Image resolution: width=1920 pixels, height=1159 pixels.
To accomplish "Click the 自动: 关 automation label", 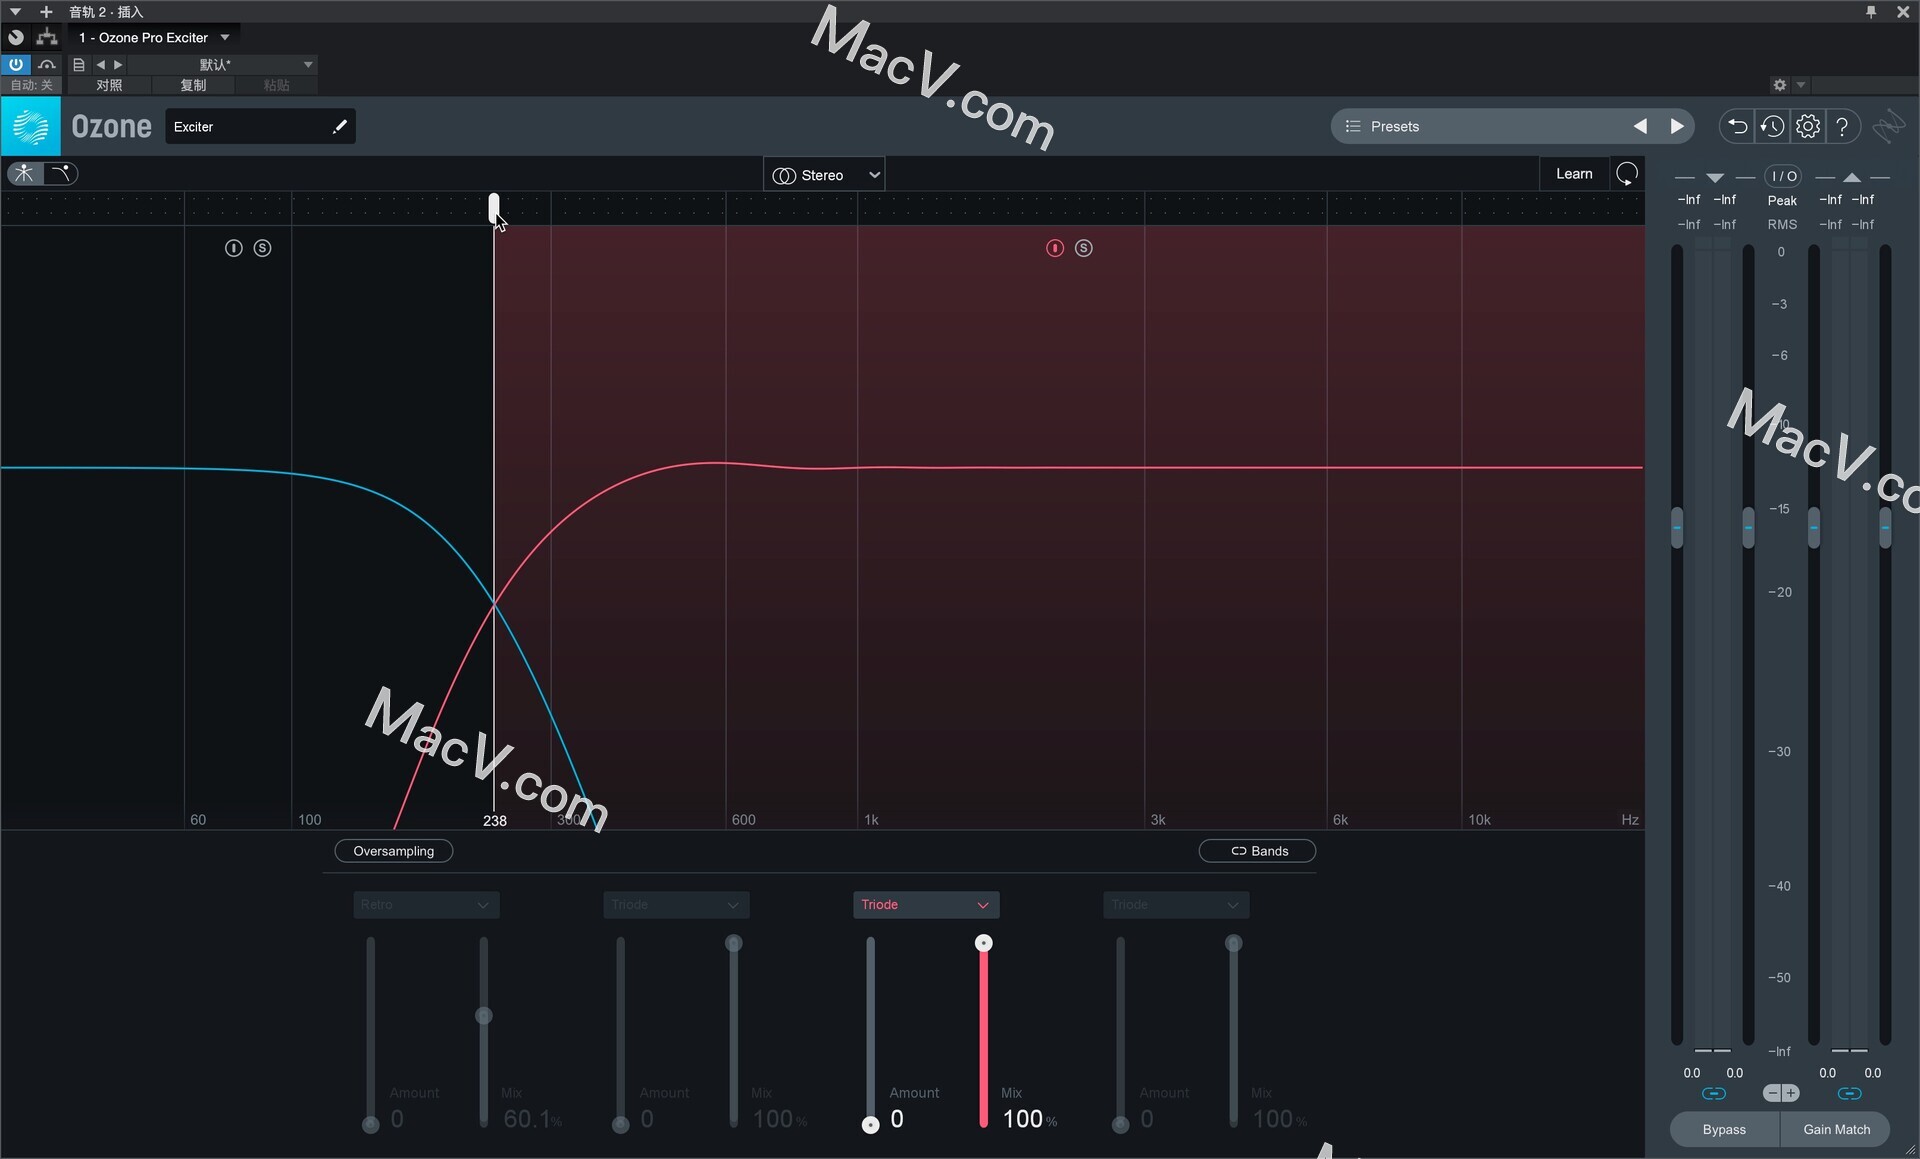I will pyautogui.click(x=32, y=85).
